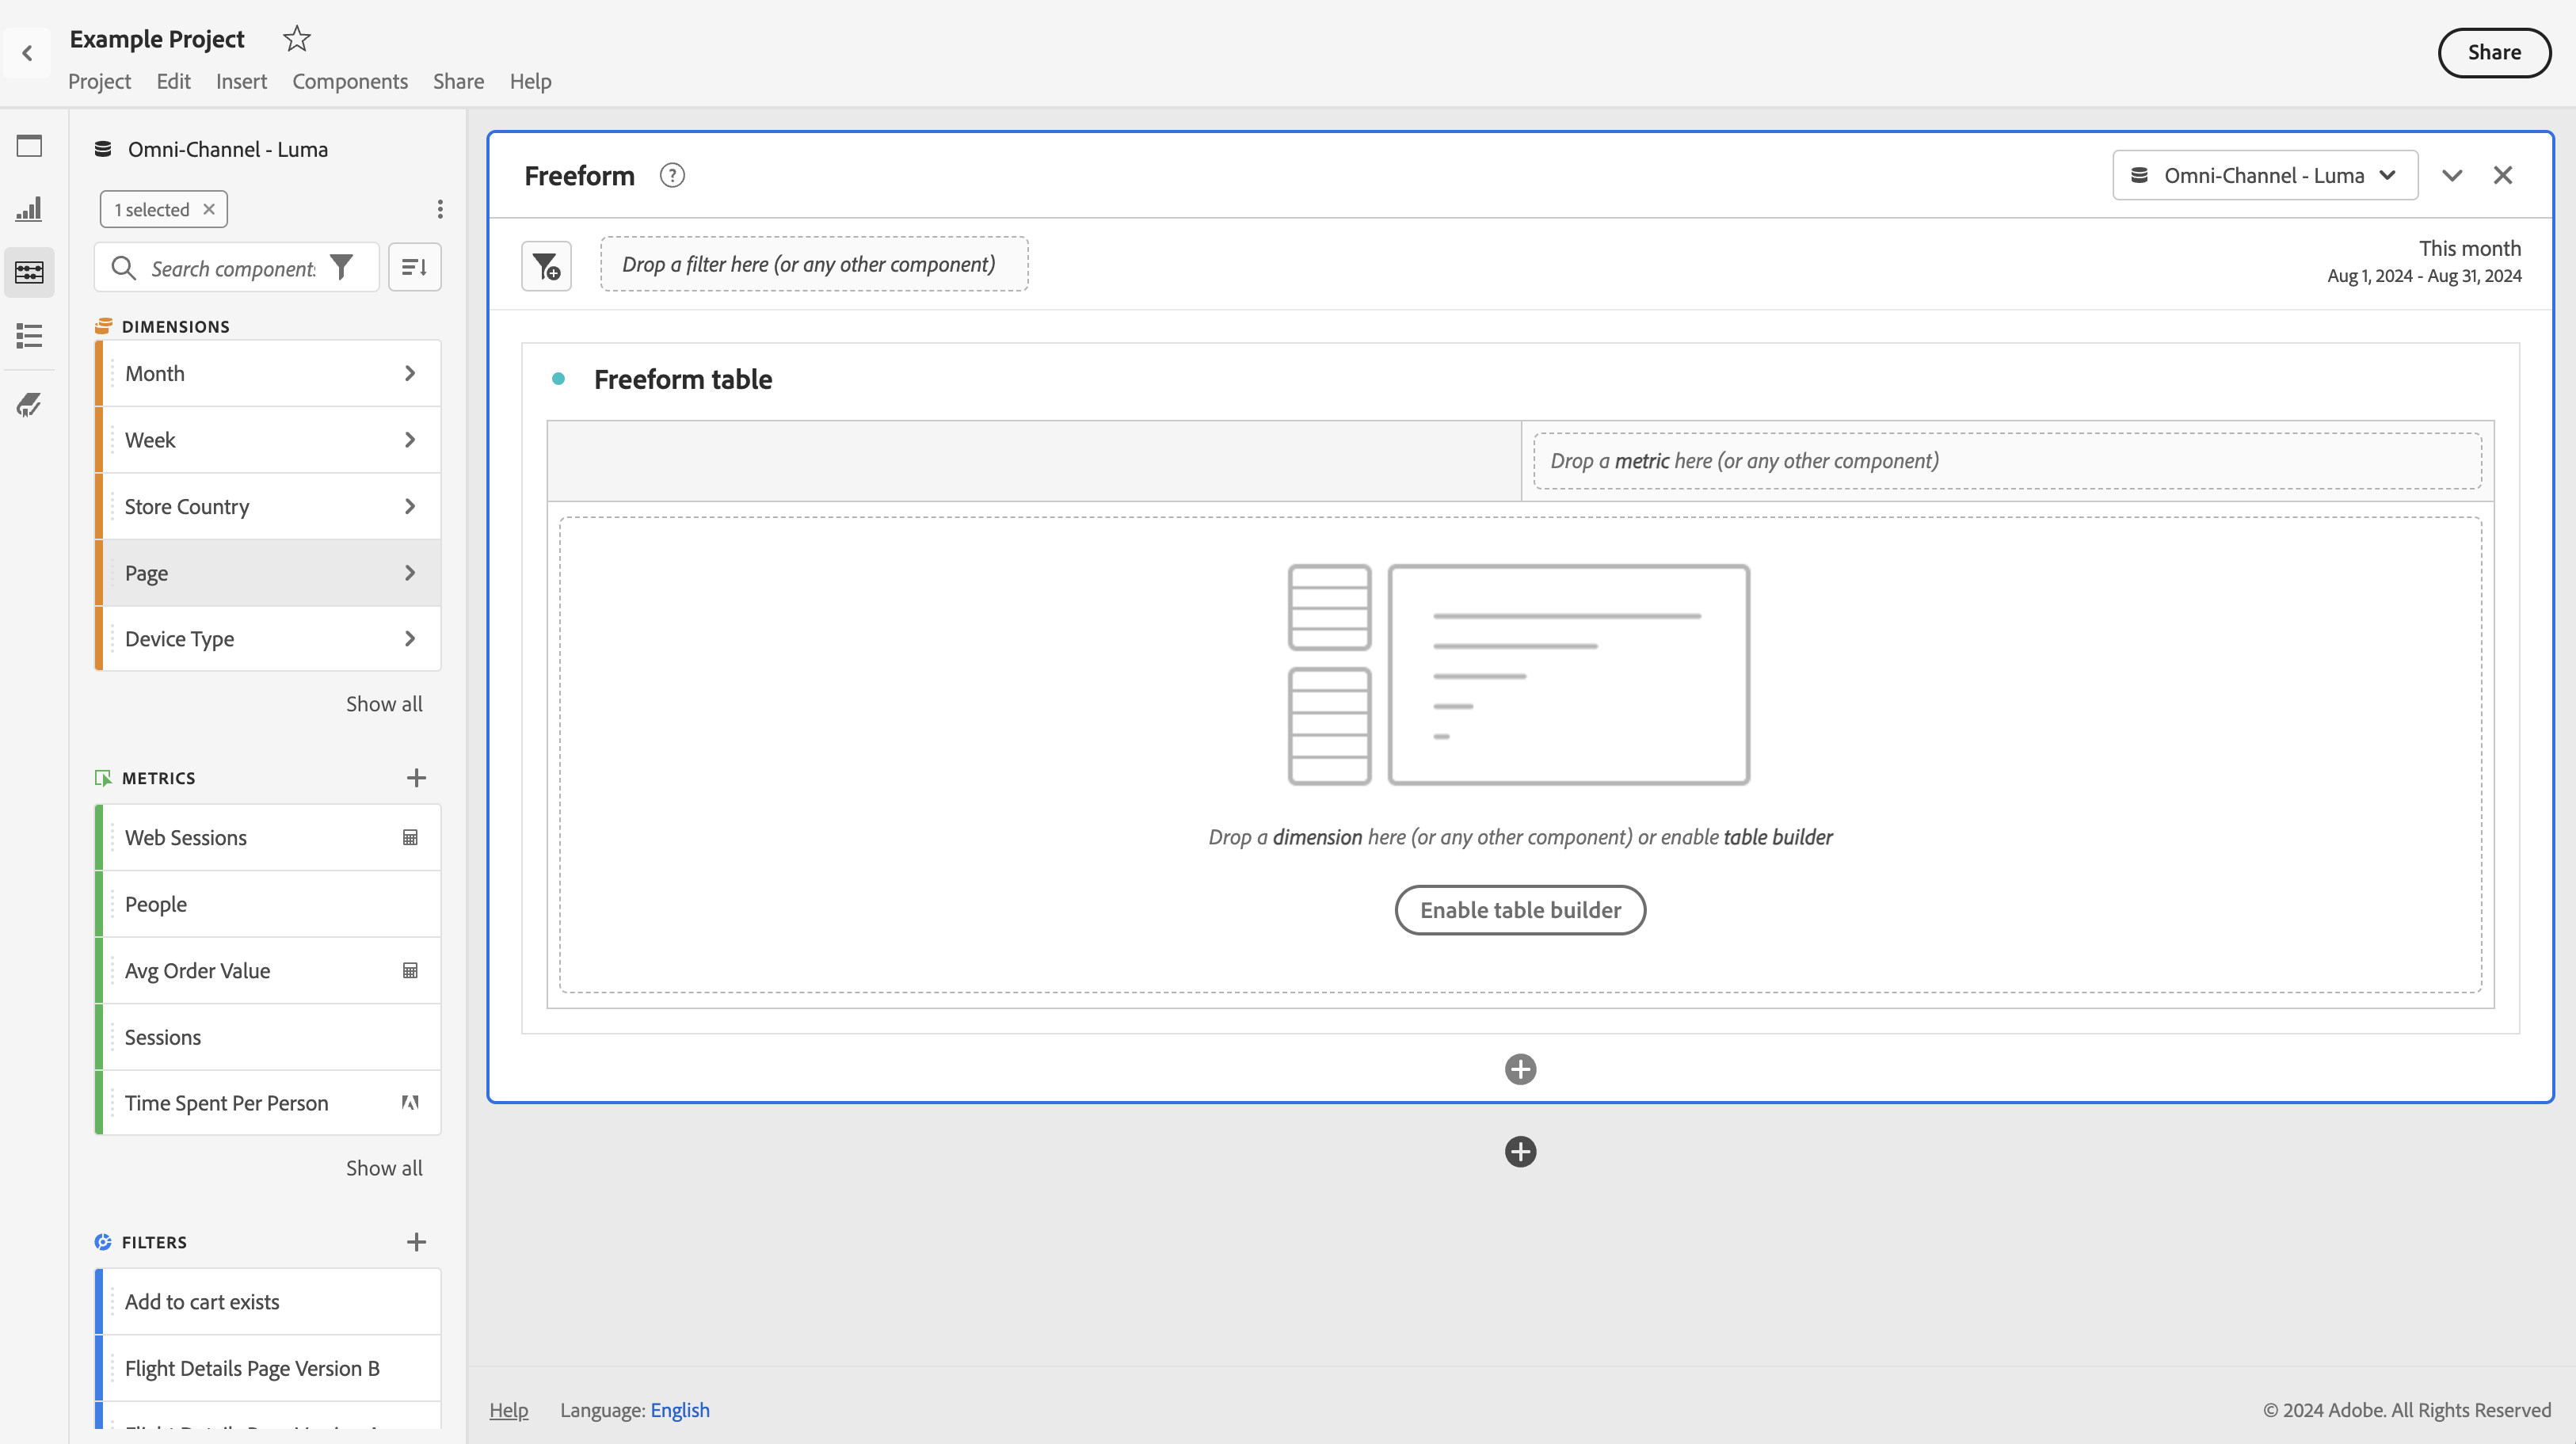Star the Example Project as favorite
The image size is (2576, 1444).
click(296, 39)
